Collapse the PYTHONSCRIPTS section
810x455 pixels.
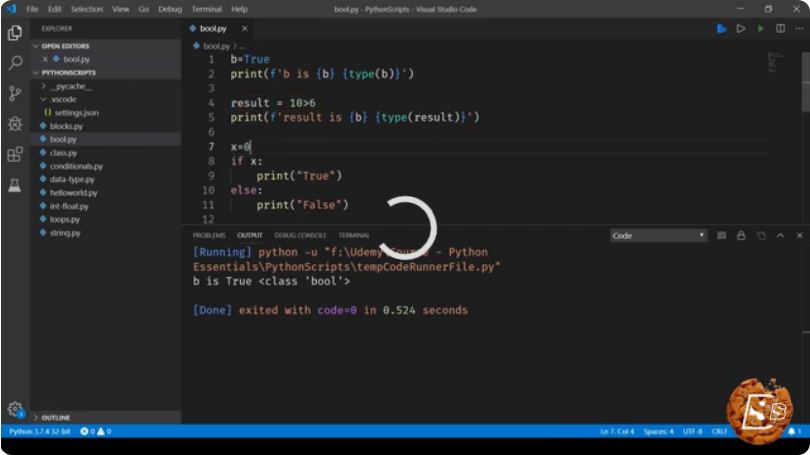click(68, 73)
